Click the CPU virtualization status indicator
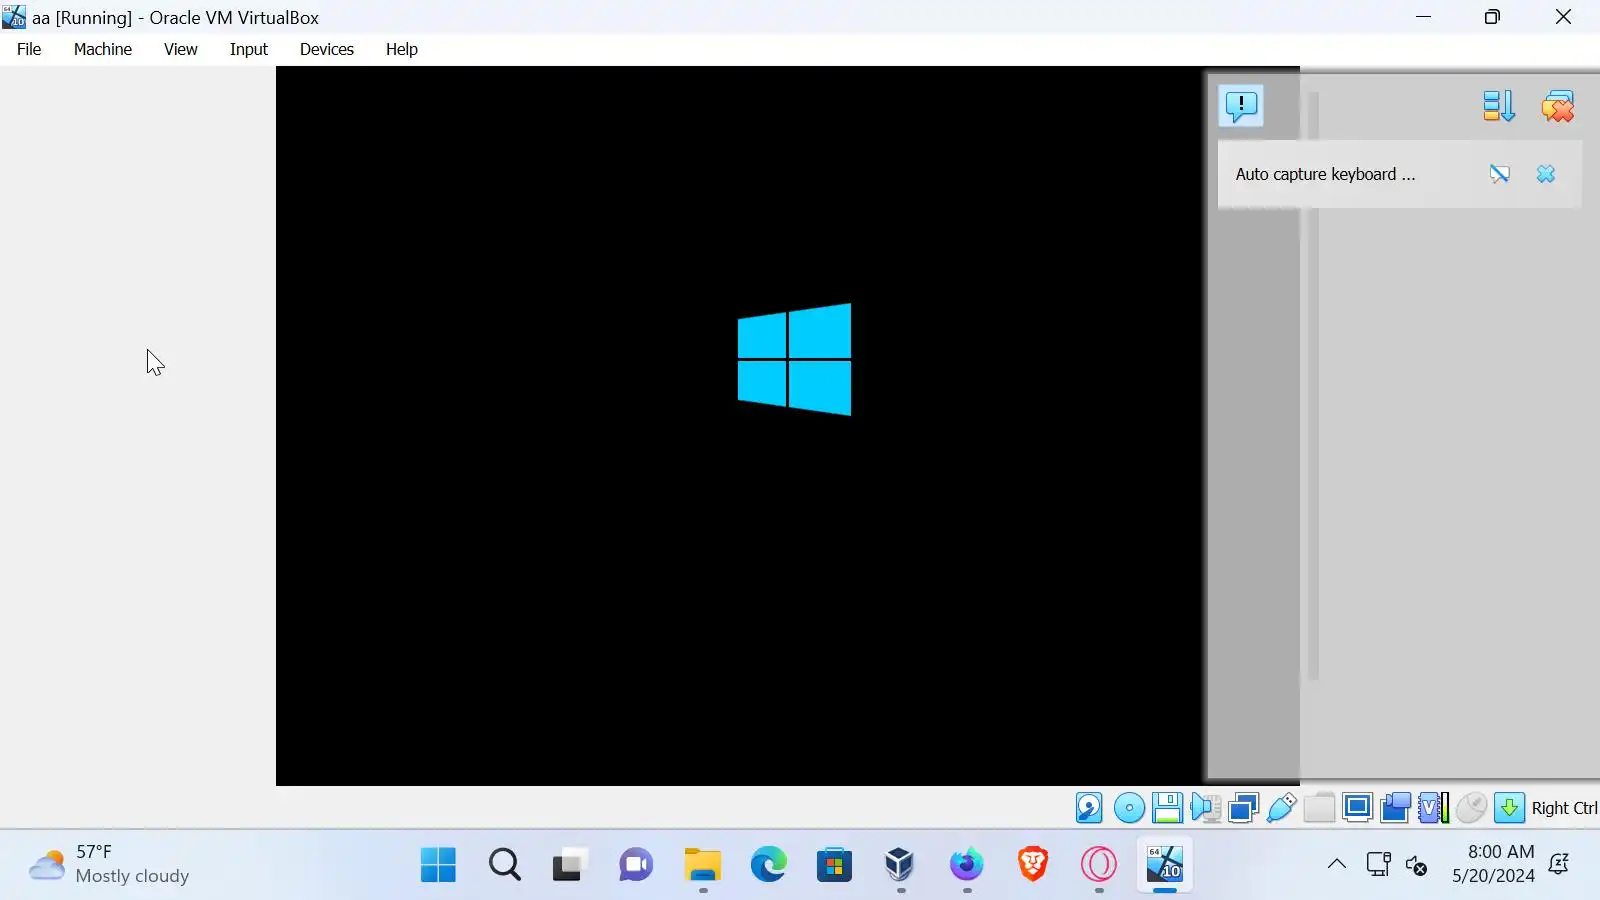Image resolution: width=1600 pixels, height=900 pixels. [1433, 808]
